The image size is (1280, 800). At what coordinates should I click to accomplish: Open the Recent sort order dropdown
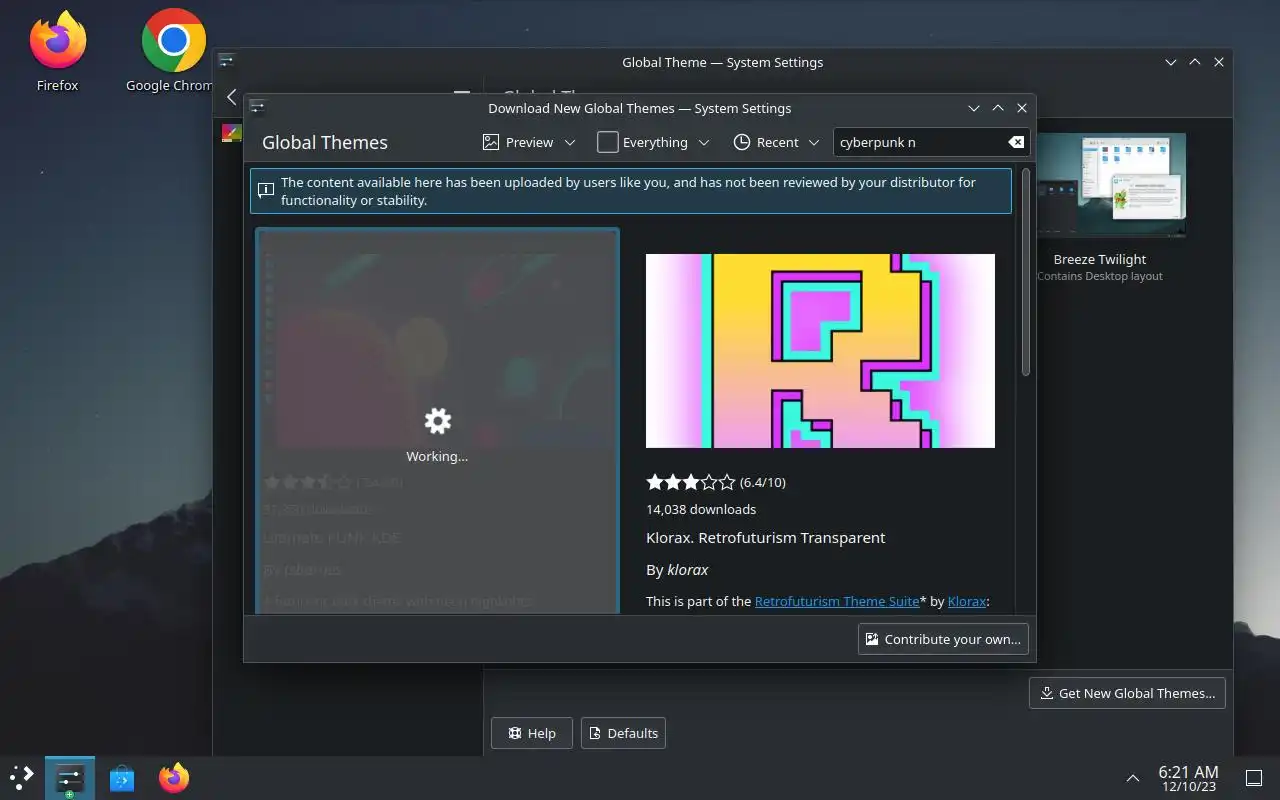[776, 142]
